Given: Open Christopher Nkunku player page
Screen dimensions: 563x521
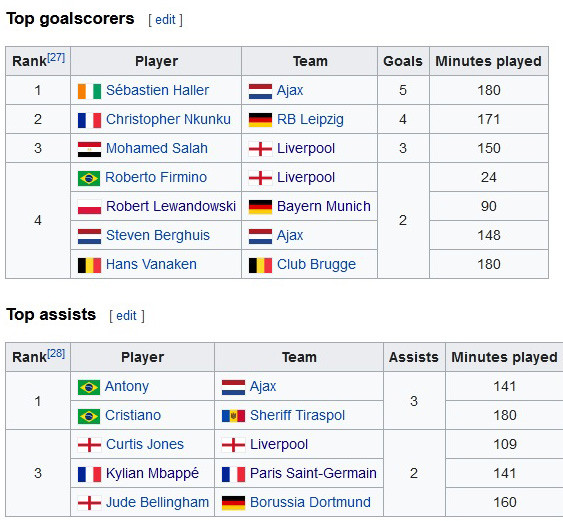Looking at the screenshot, I should tap(168, 119).
